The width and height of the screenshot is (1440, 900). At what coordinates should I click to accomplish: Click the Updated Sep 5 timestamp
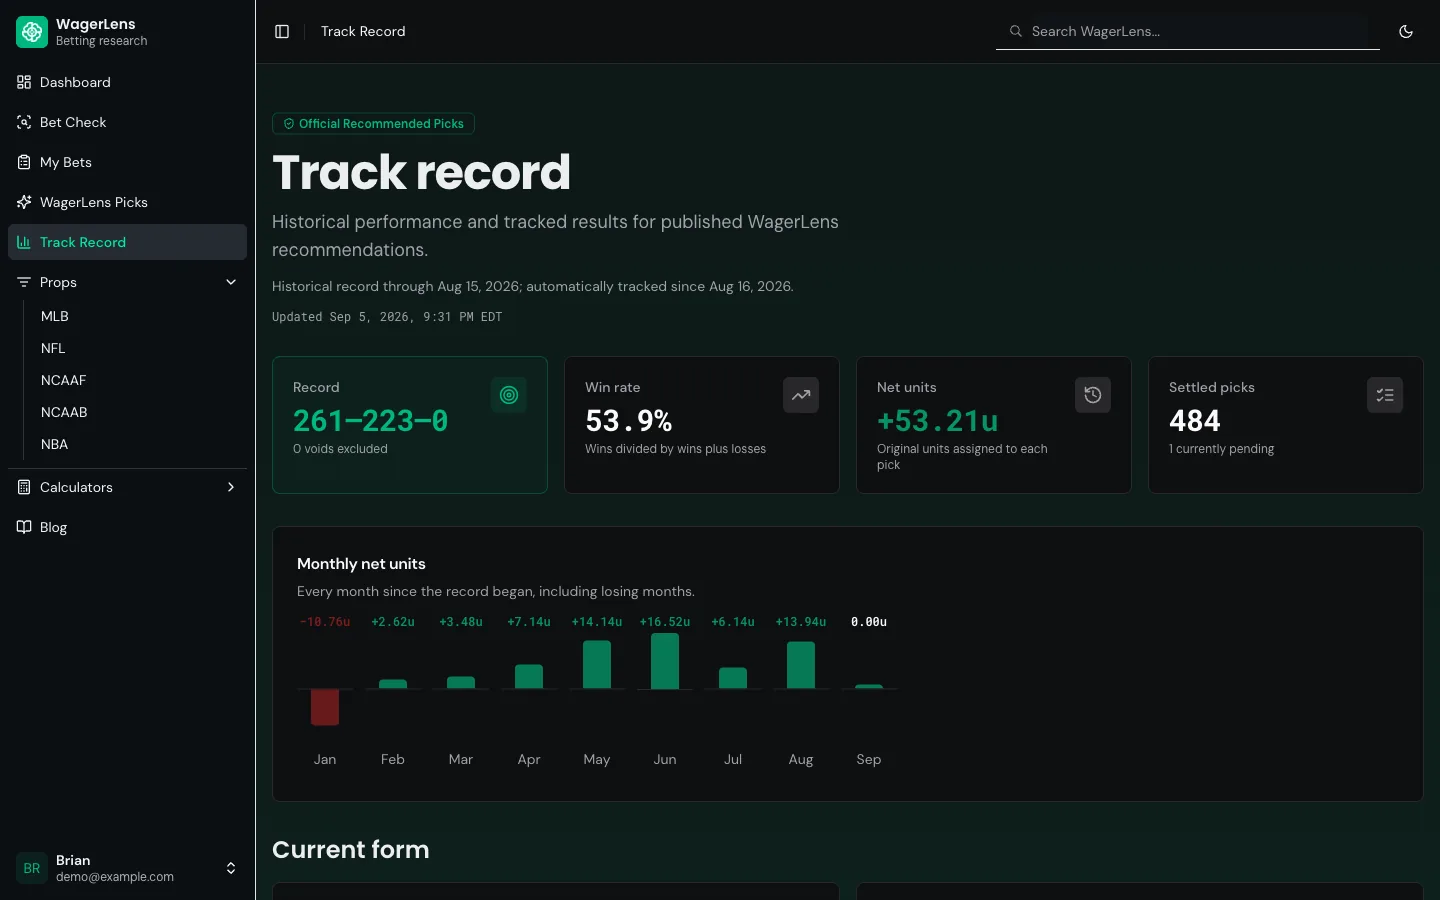(x=387, y=317)
